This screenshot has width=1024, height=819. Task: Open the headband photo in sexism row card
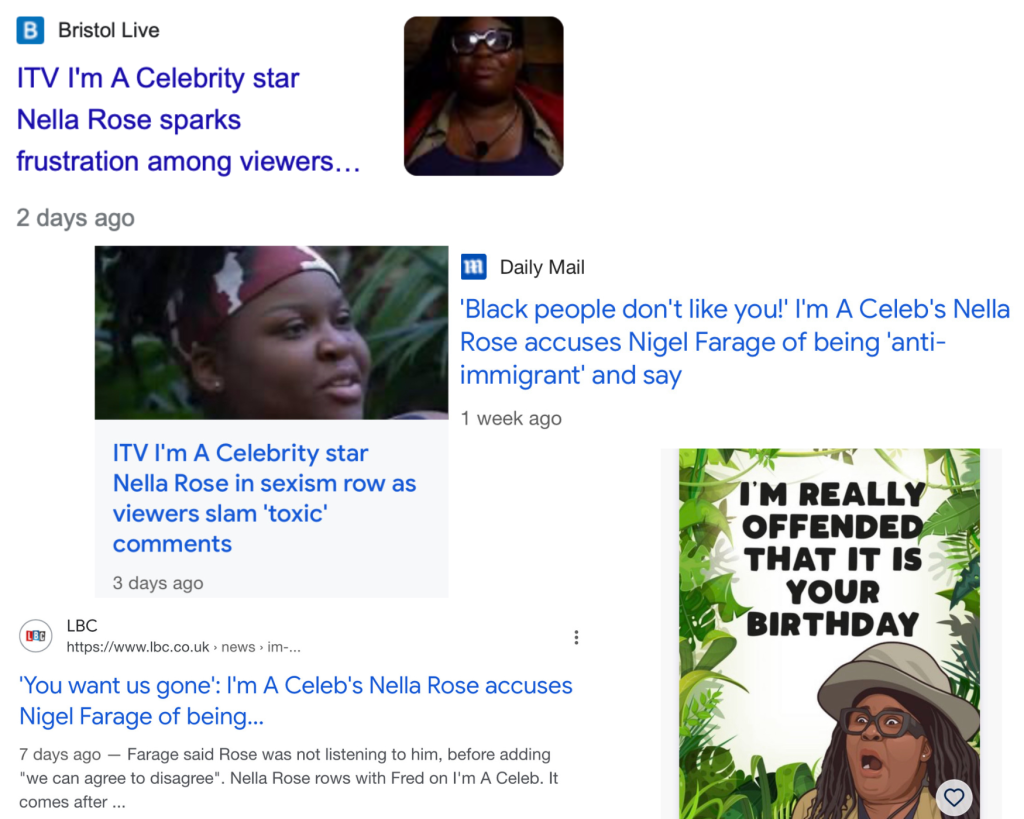[272, 332]
